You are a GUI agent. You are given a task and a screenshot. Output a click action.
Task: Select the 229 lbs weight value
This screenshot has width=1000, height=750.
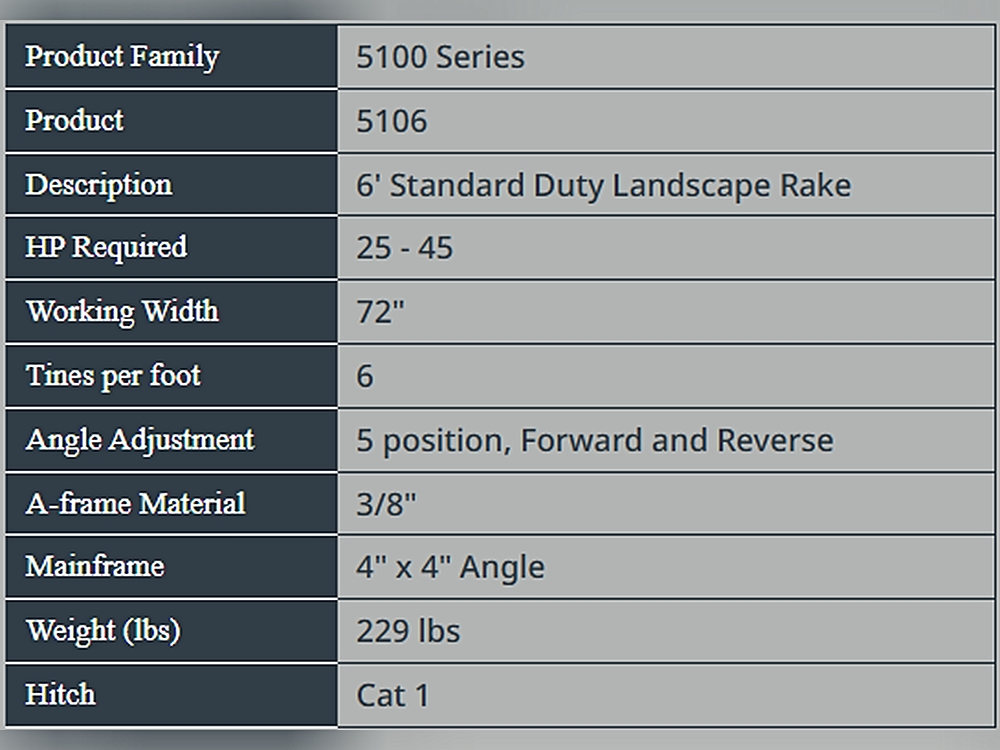point(408,631)
